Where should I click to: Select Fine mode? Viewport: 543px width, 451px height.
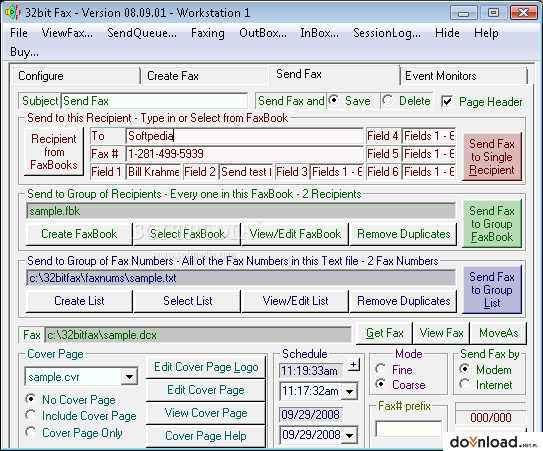point(394,370)
